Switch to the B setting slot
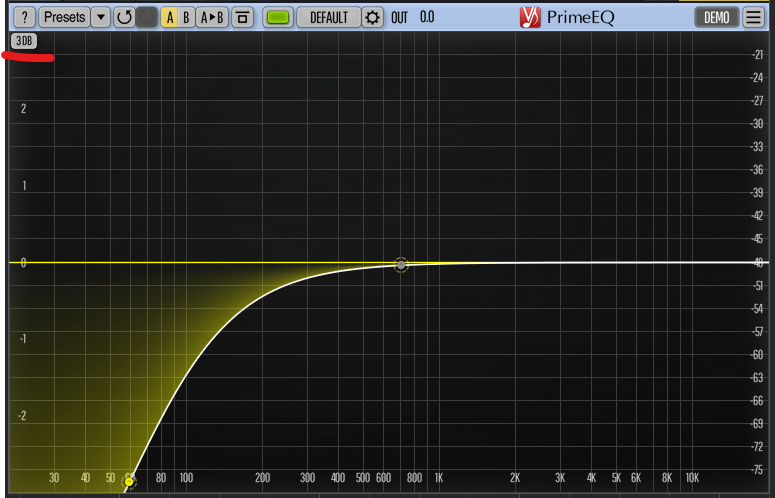The width and height of the screenshot is (775, 498). click(186, 17)
